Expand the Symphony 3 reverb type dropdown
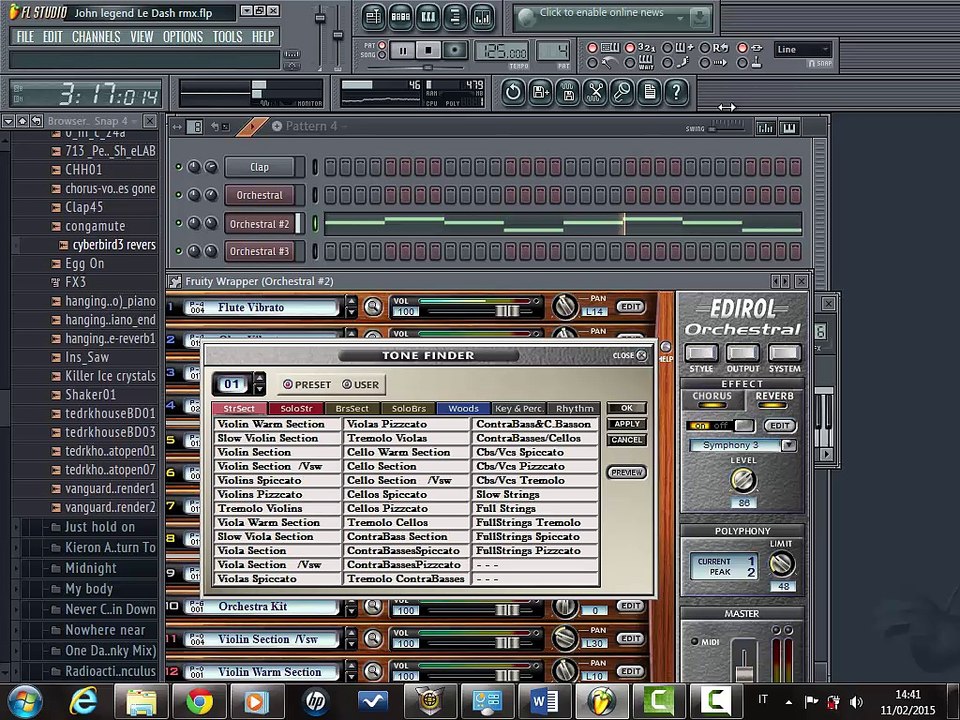 pyautogui.click(x=789, y=445)
